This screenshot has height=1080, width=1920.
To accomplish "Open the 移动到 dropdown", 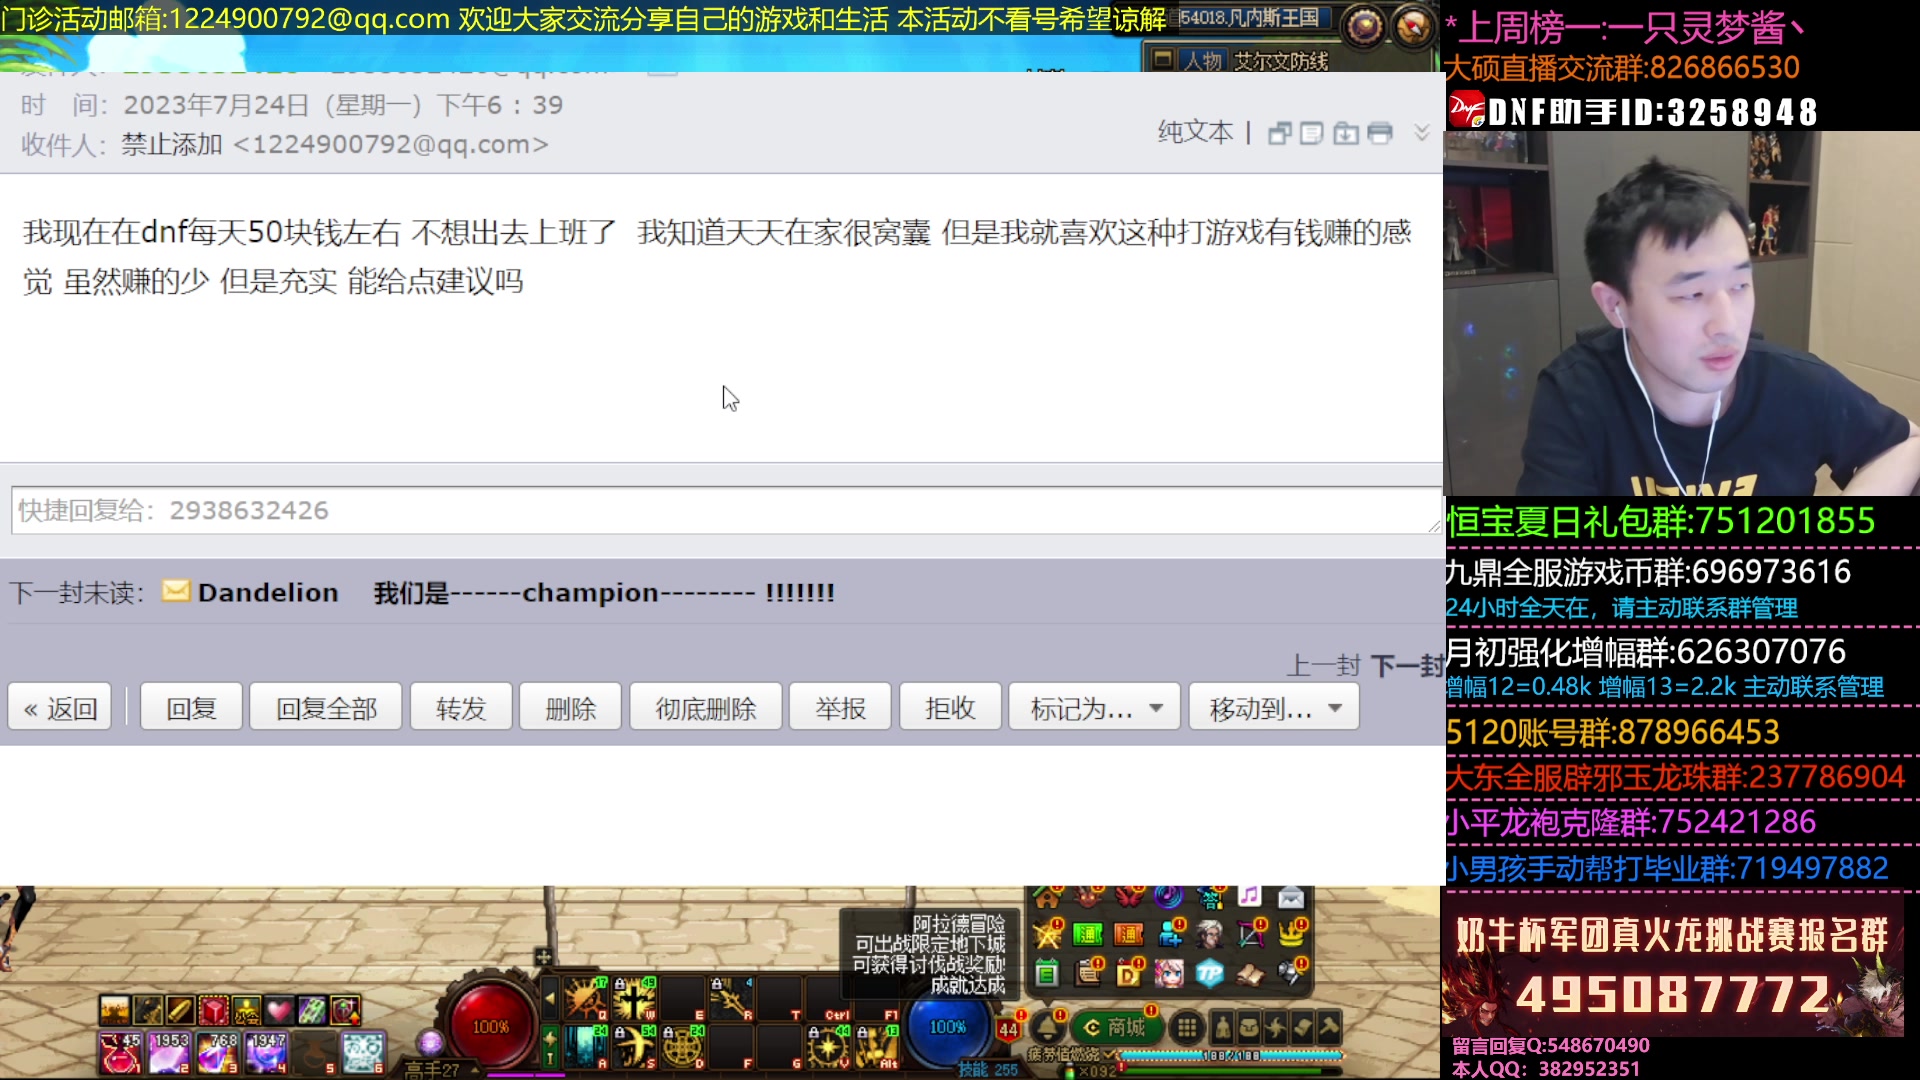I will [x=1273, y=706].
